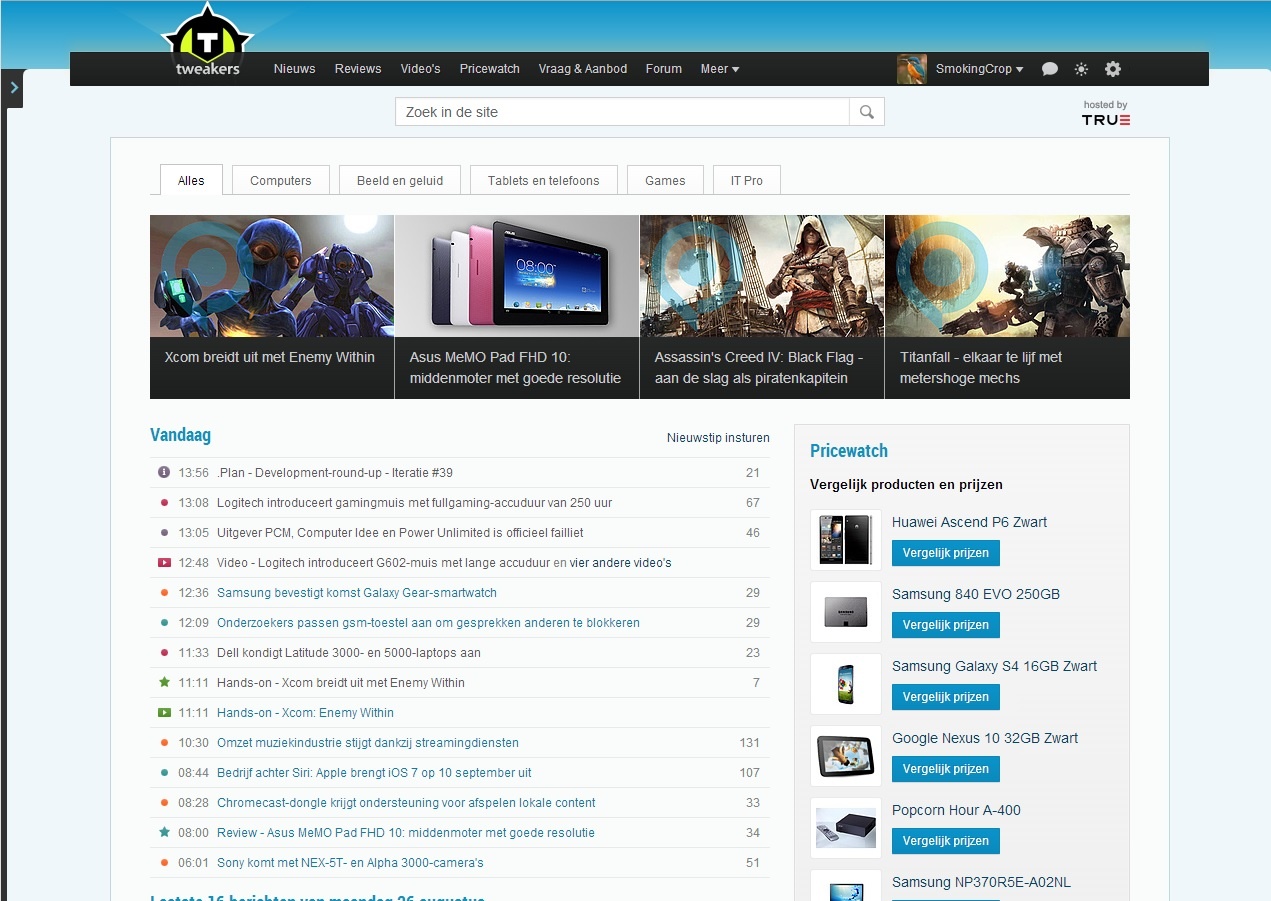Open Samsung NP370R5E-A02NL product link
The image size is (1271, 901).
[981, 882]
